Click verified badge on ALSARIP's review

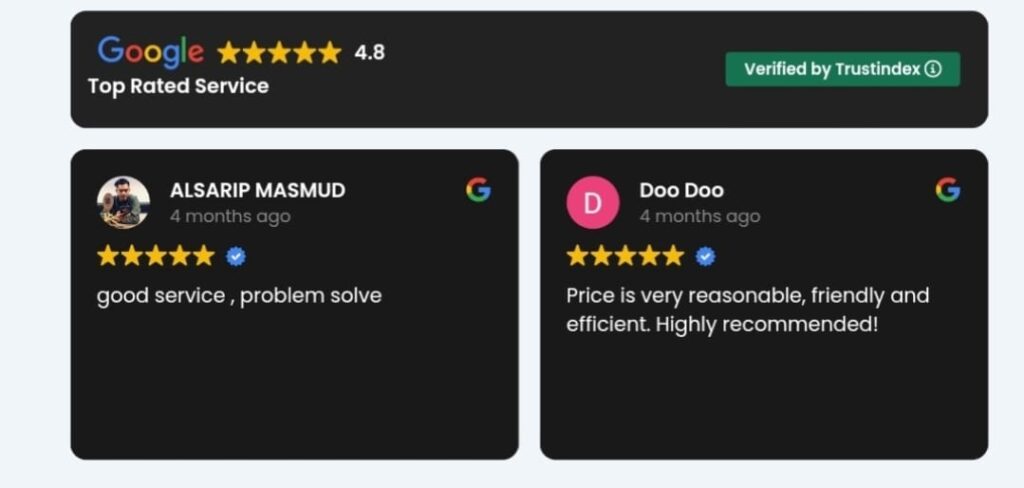[236, 257]
